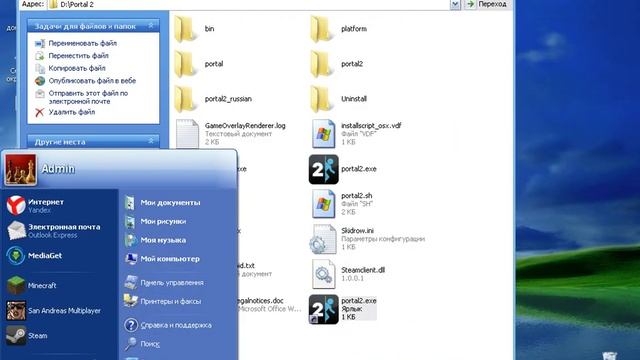Image resolution: width=640 pixels, height=360 pixels.
Task: Click the address field D:\Portal 2
Action: 249,4
